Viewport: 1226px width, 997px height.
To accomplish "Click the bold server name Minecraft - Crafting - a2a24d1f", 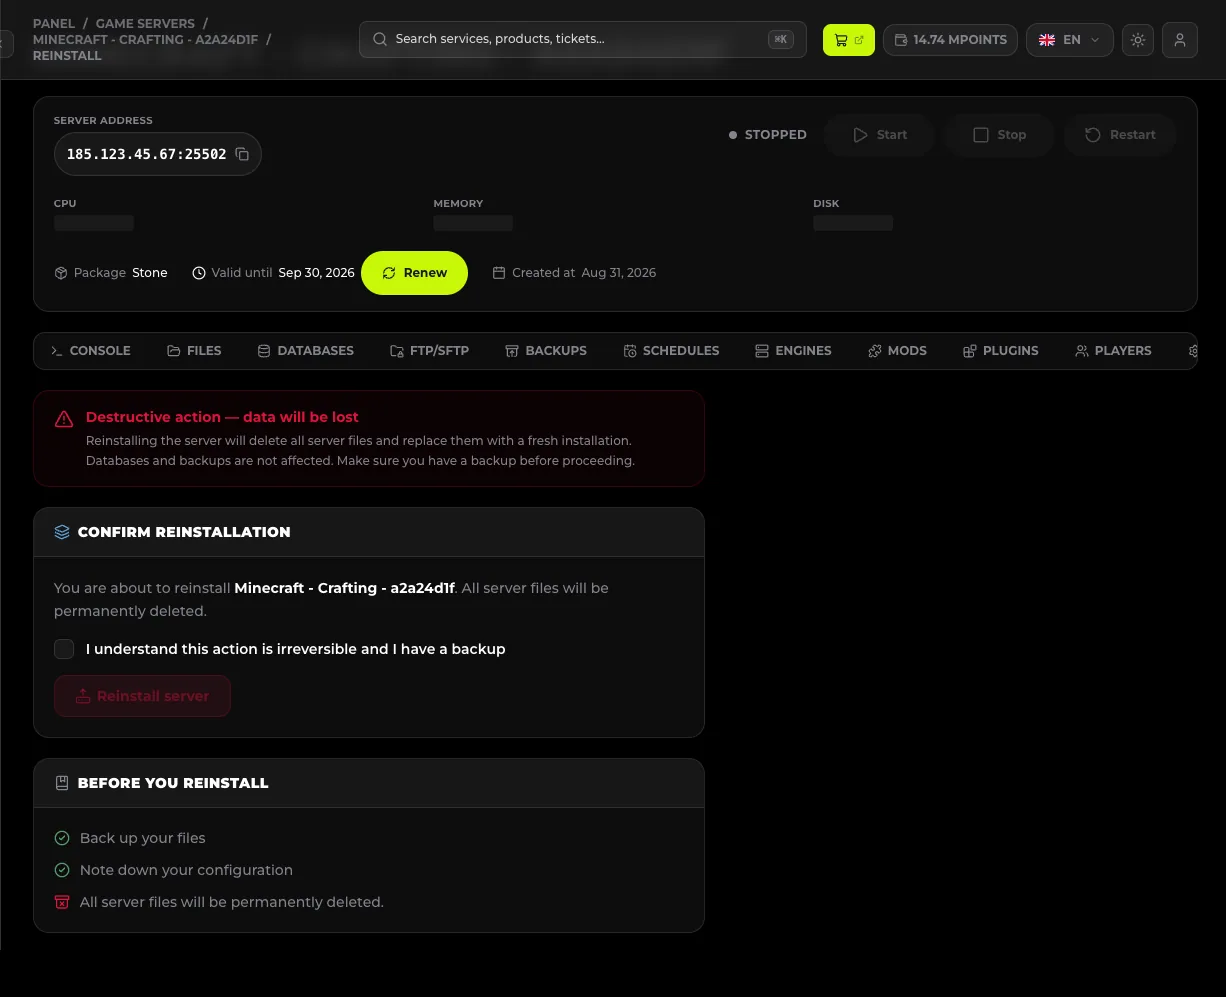I will pyautogui.click(x=345, y=588).
